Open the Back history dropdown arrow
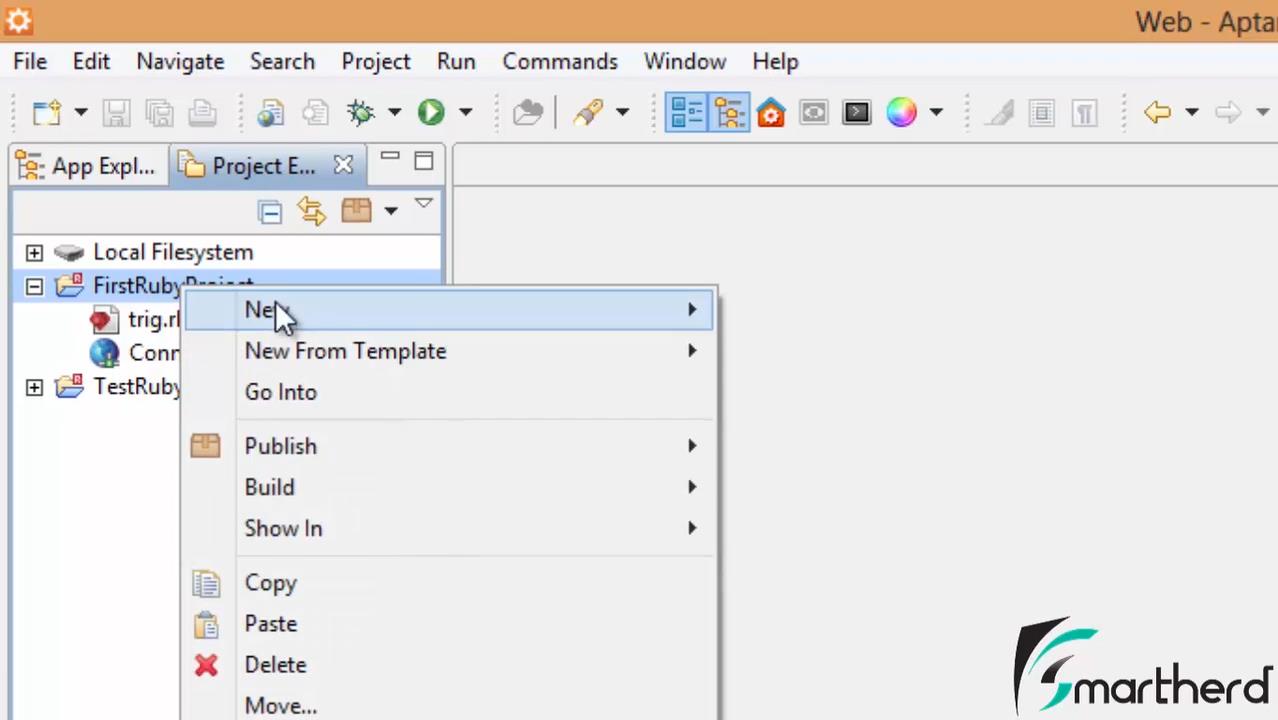This screenshot has height=720, width=1278. pyautogui.click(x=1192, y=112)
